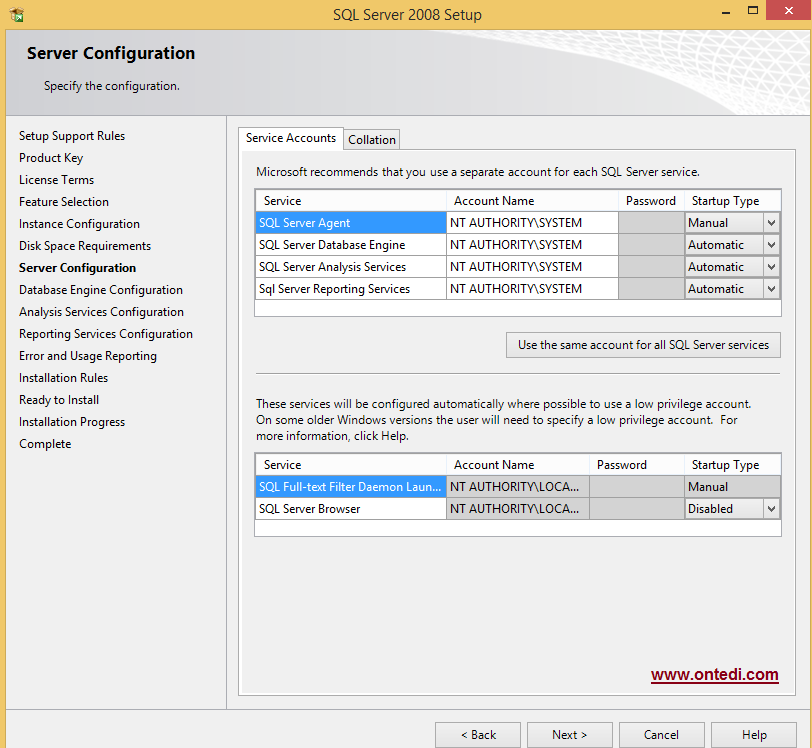Click Password field for SQL Server Database Engine

tap(651, 244)
